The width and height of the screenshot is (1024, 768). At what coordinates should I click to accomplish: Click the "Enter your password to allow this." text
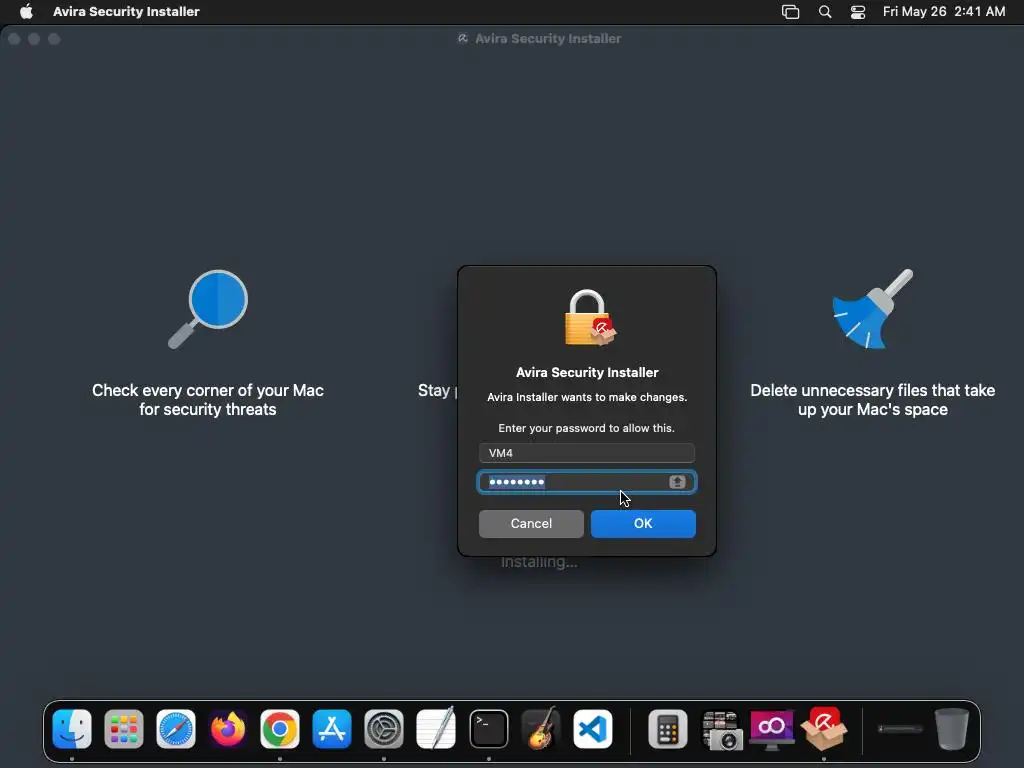(x=586, y=428)
